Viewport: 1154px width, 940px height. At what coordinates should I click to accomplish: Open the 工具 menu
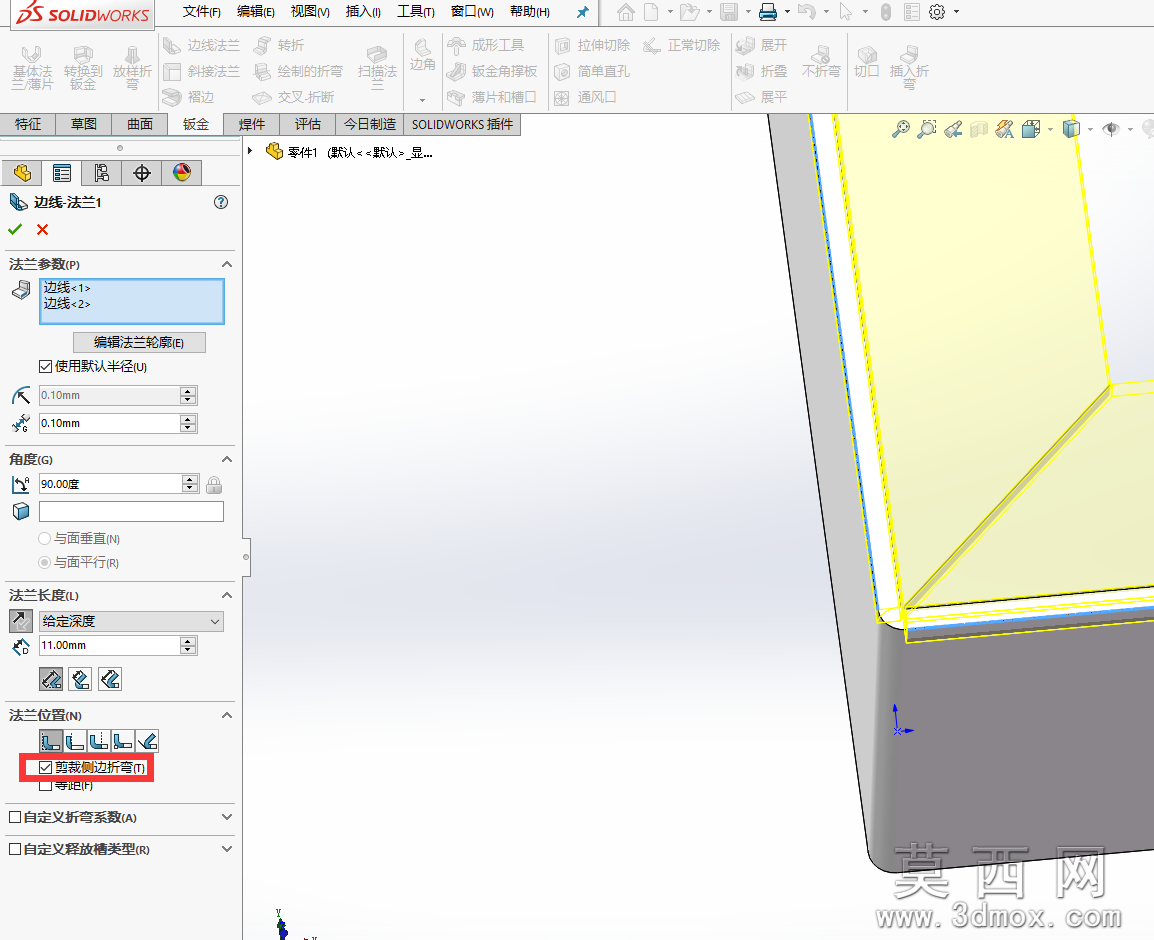pyautogui.click(x=416, y=12)
